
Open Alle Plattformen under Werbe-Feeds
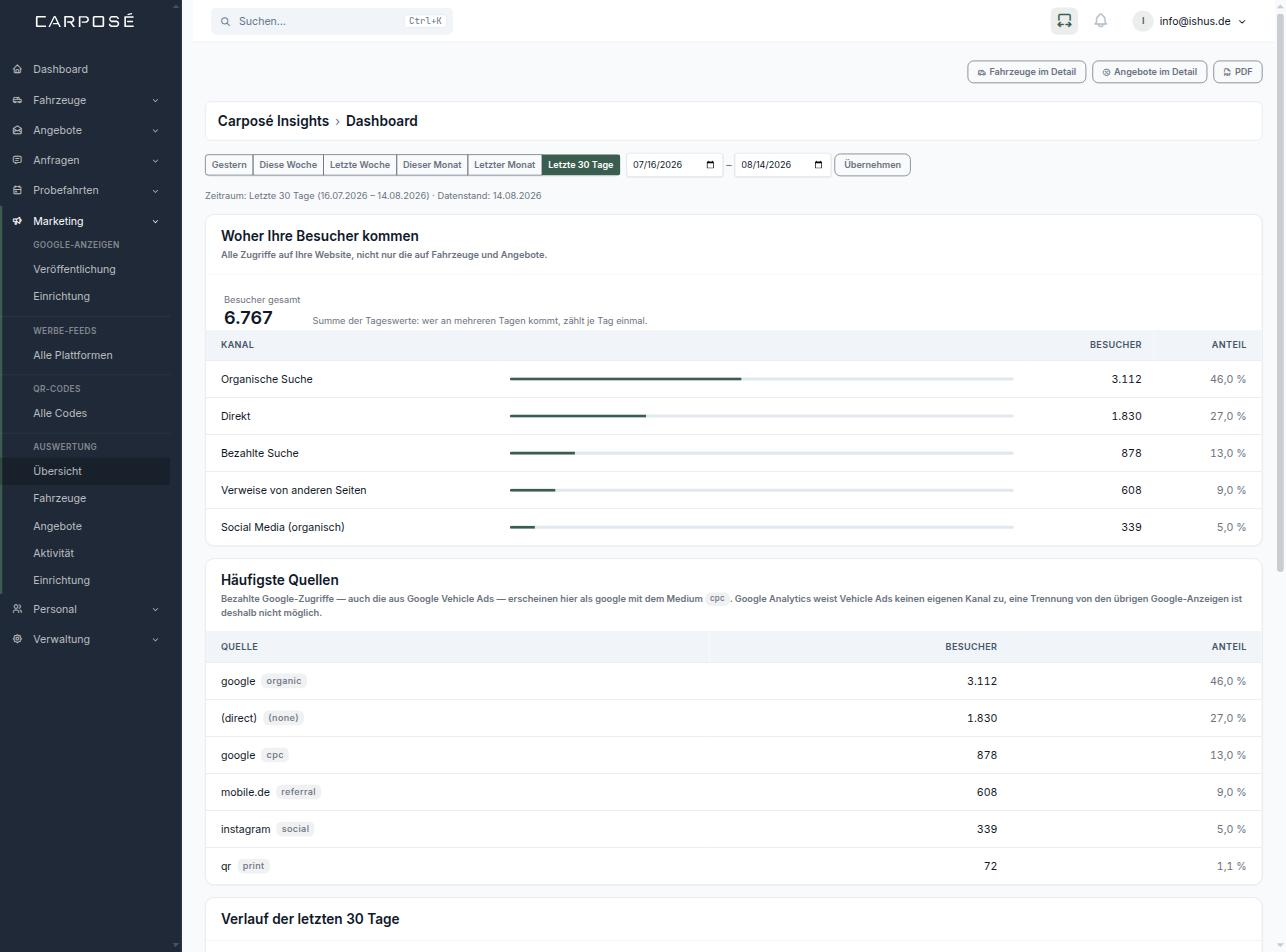tap(73, 355)
